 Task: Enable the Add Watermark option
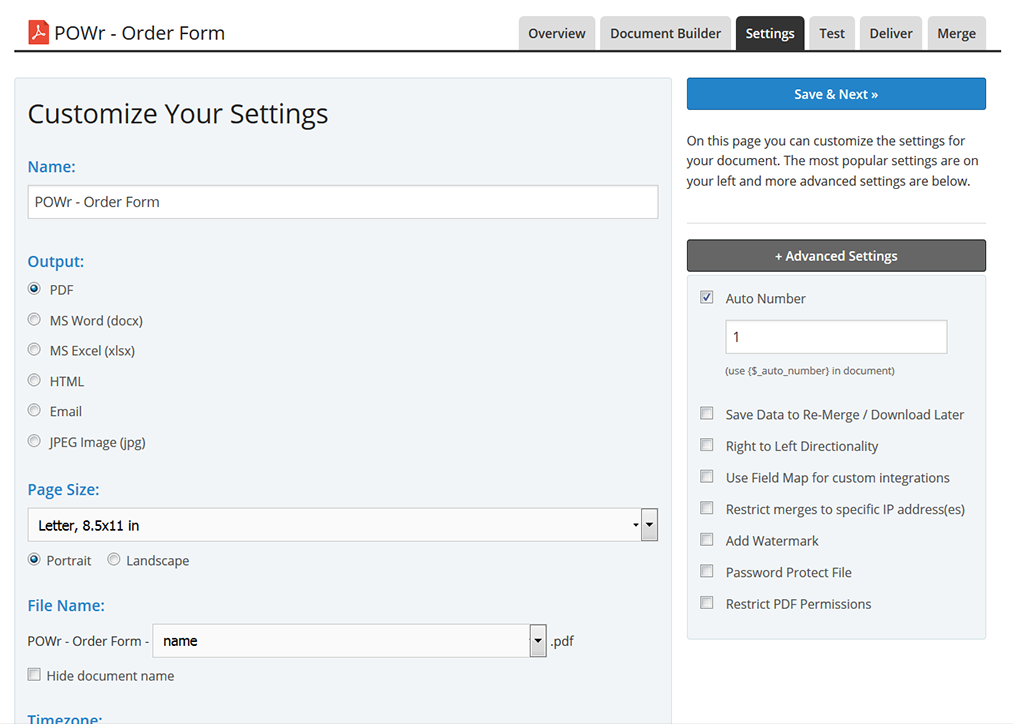pos(707,540)
